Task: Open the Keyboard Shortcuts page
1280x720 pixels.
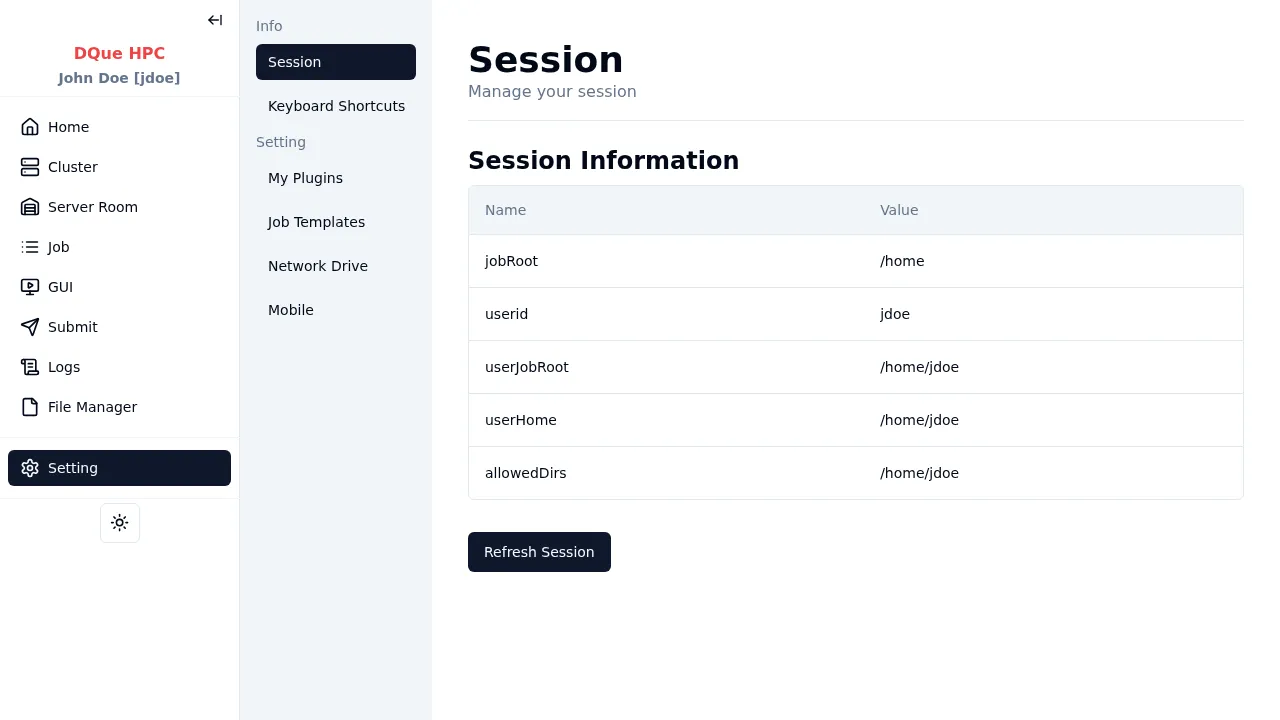Action: pos(336,106)
